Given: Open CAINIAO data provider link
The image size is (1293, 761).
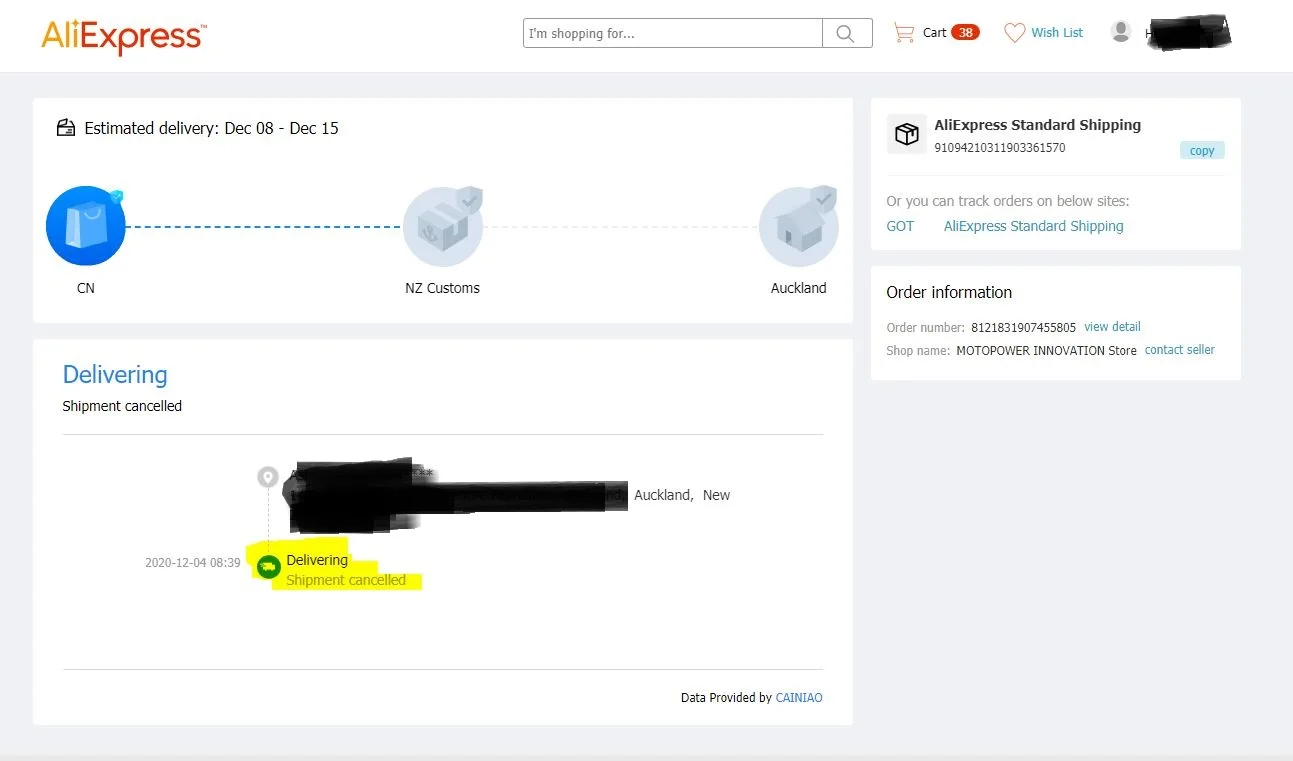Looking at the screenshot, I should click(x=799, y=698).
